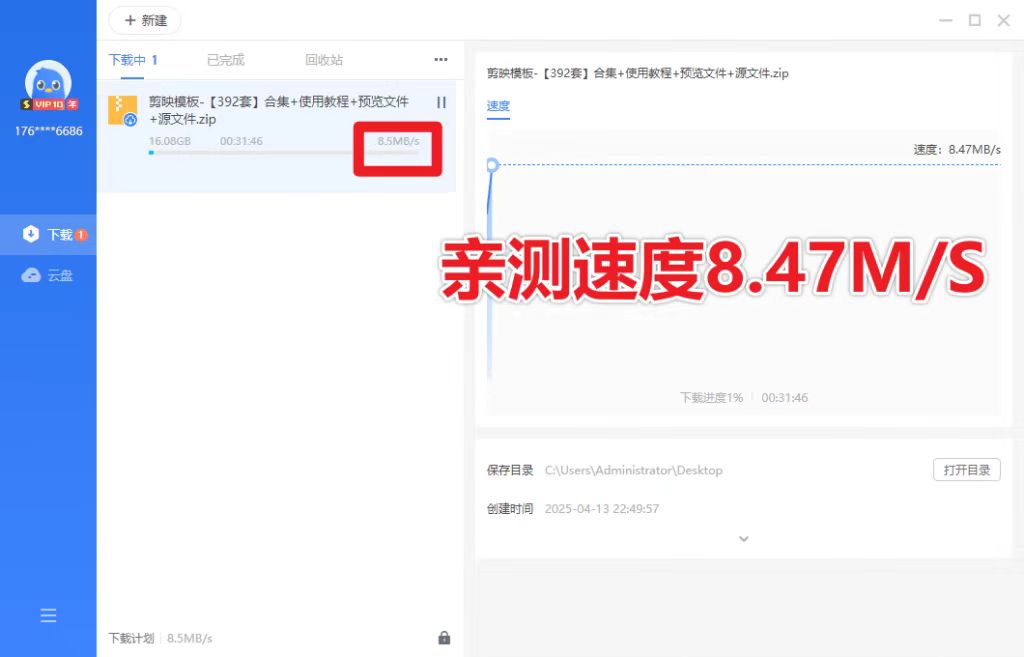
Task: Click the 下载计划 speed indicator in status bar
Action: coord(160,638)
